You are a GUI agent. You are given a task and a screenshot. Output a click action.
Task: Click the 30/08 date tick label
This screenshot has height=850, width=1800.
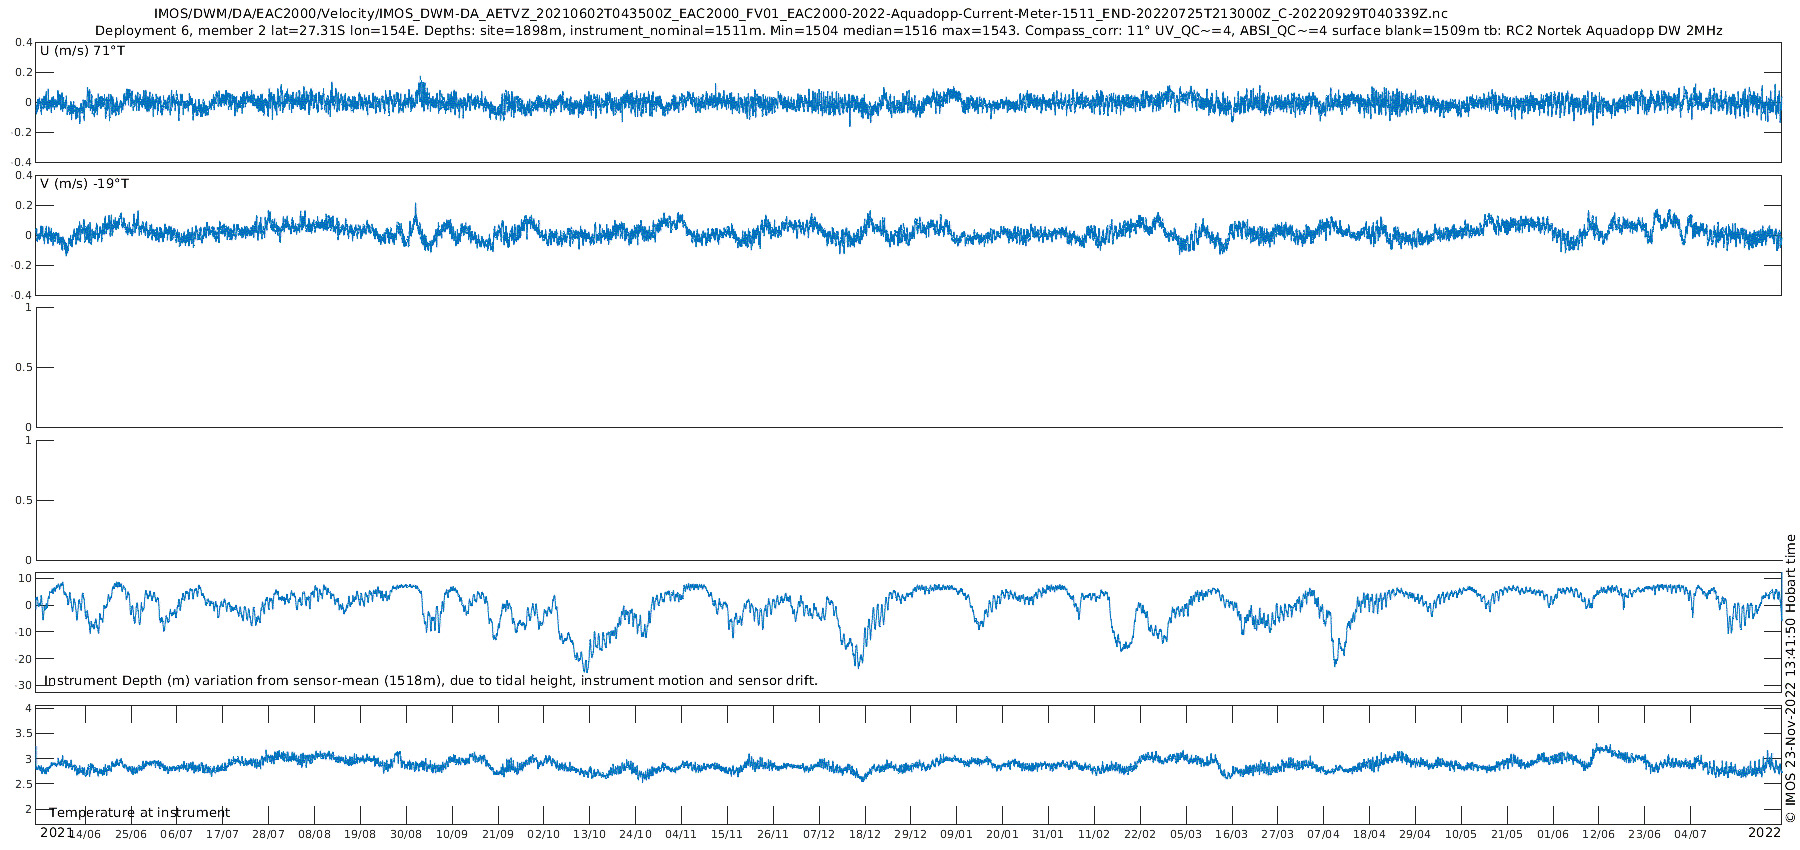(406, 834)
